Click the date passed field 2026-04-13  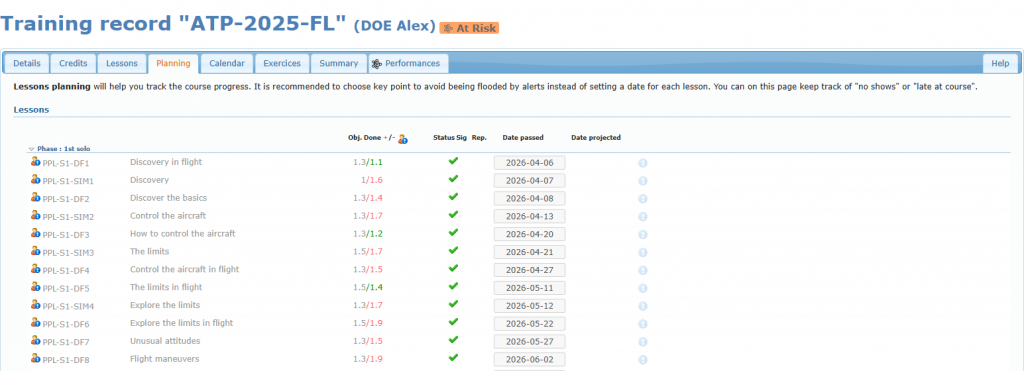529,216
